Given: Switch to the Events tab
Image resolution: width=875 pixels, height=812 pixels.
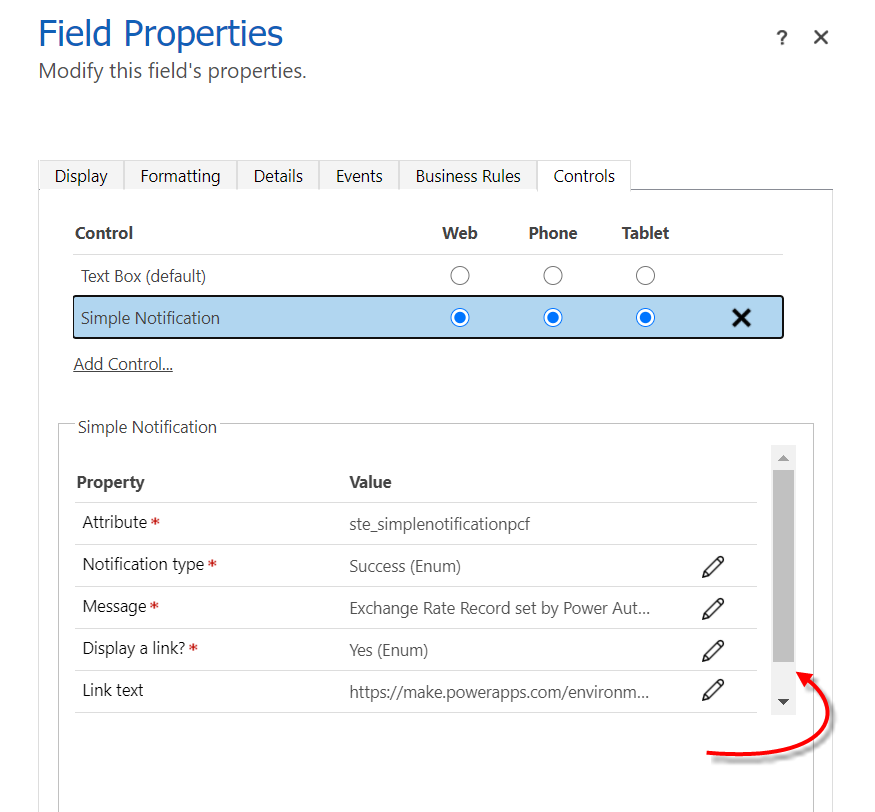Looking at the screenshot, I should click(358, 175).
